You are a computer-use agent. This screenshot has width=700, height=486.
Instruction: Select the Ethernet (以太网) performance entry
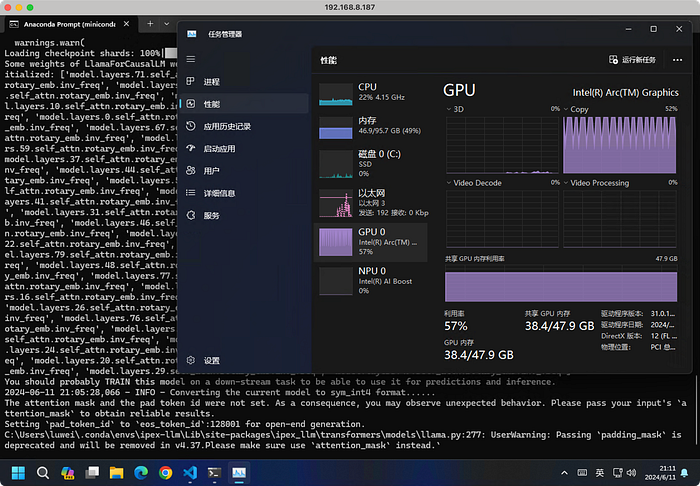coord(371,203)
